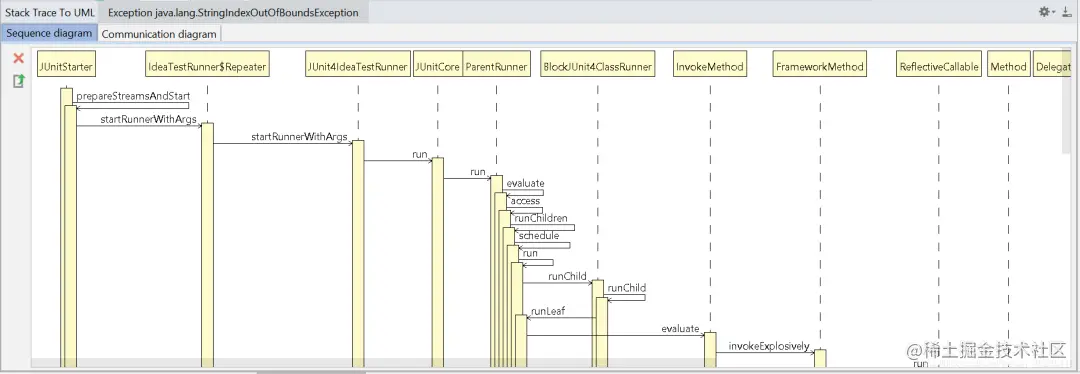The height and width of the screenshot is (374, 1080).
Task: Click the schedule message label
Action: [539, 236]
